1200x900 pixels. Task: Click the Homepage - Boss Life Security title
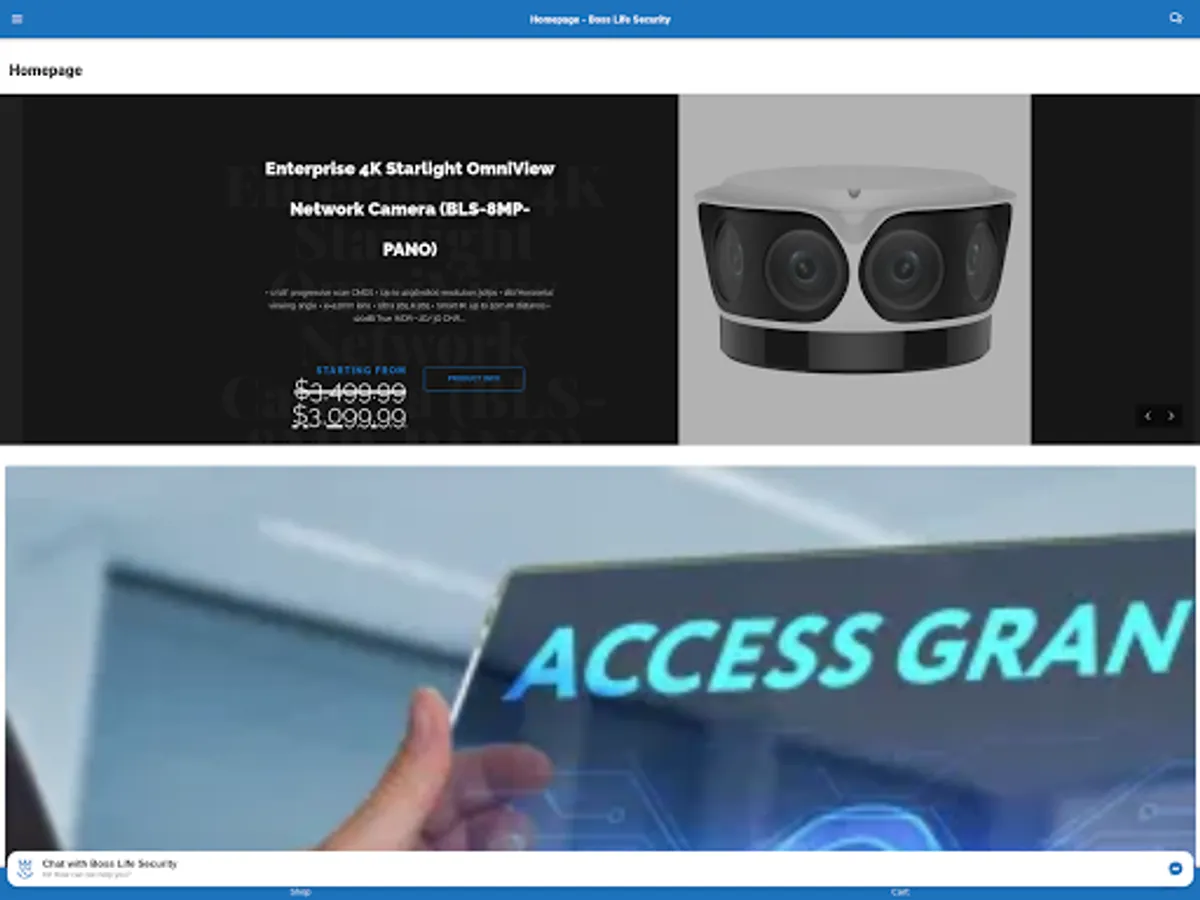pyautogui.click(x=600, y=19)
